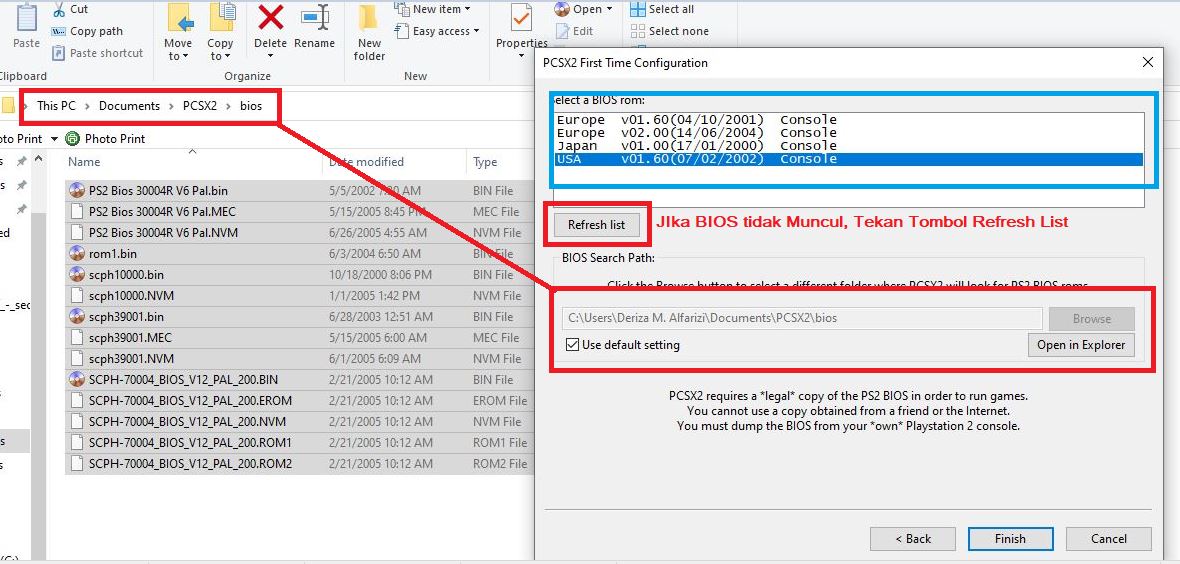Uncheck the Use default setting checkbox
Screen dimensions: 1180x564
point(573,345)
